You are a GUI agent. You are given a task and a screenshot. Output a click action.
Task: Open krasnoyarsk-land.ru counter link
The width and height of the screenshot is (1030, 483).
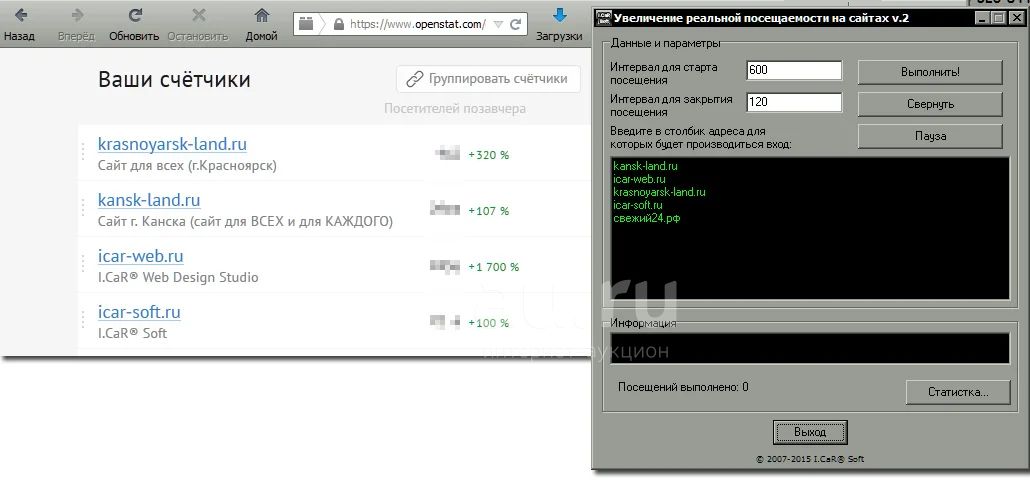pos(172,144)
